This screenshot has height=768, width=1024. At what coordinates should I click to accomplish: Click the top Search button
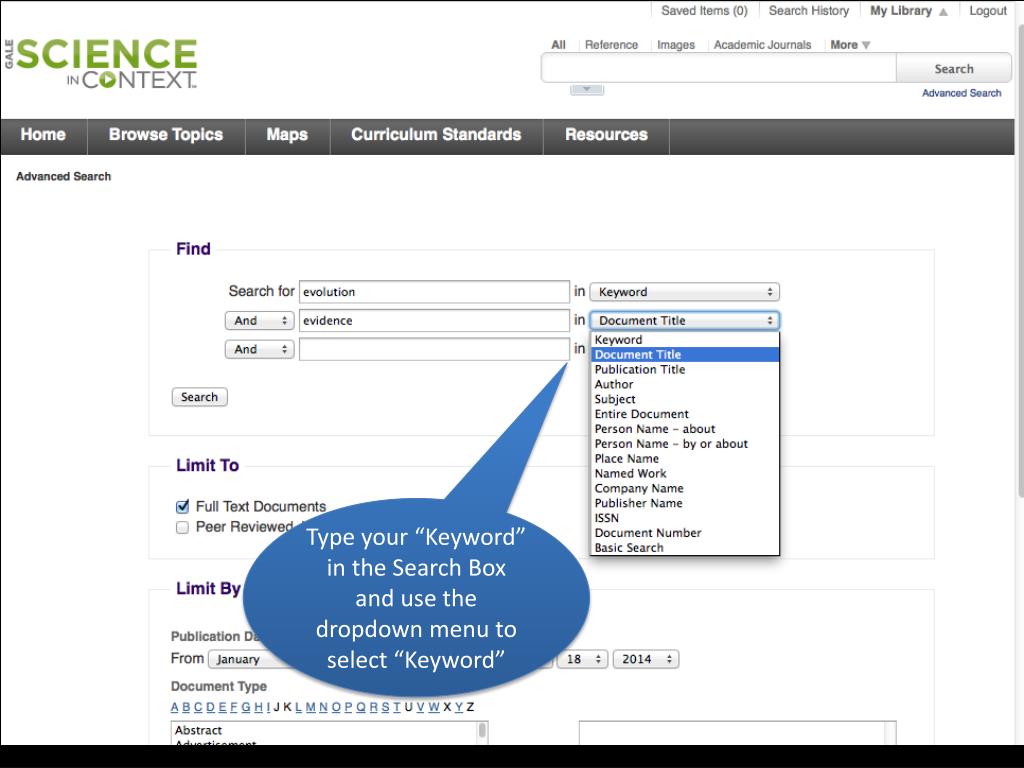(953, 69)
